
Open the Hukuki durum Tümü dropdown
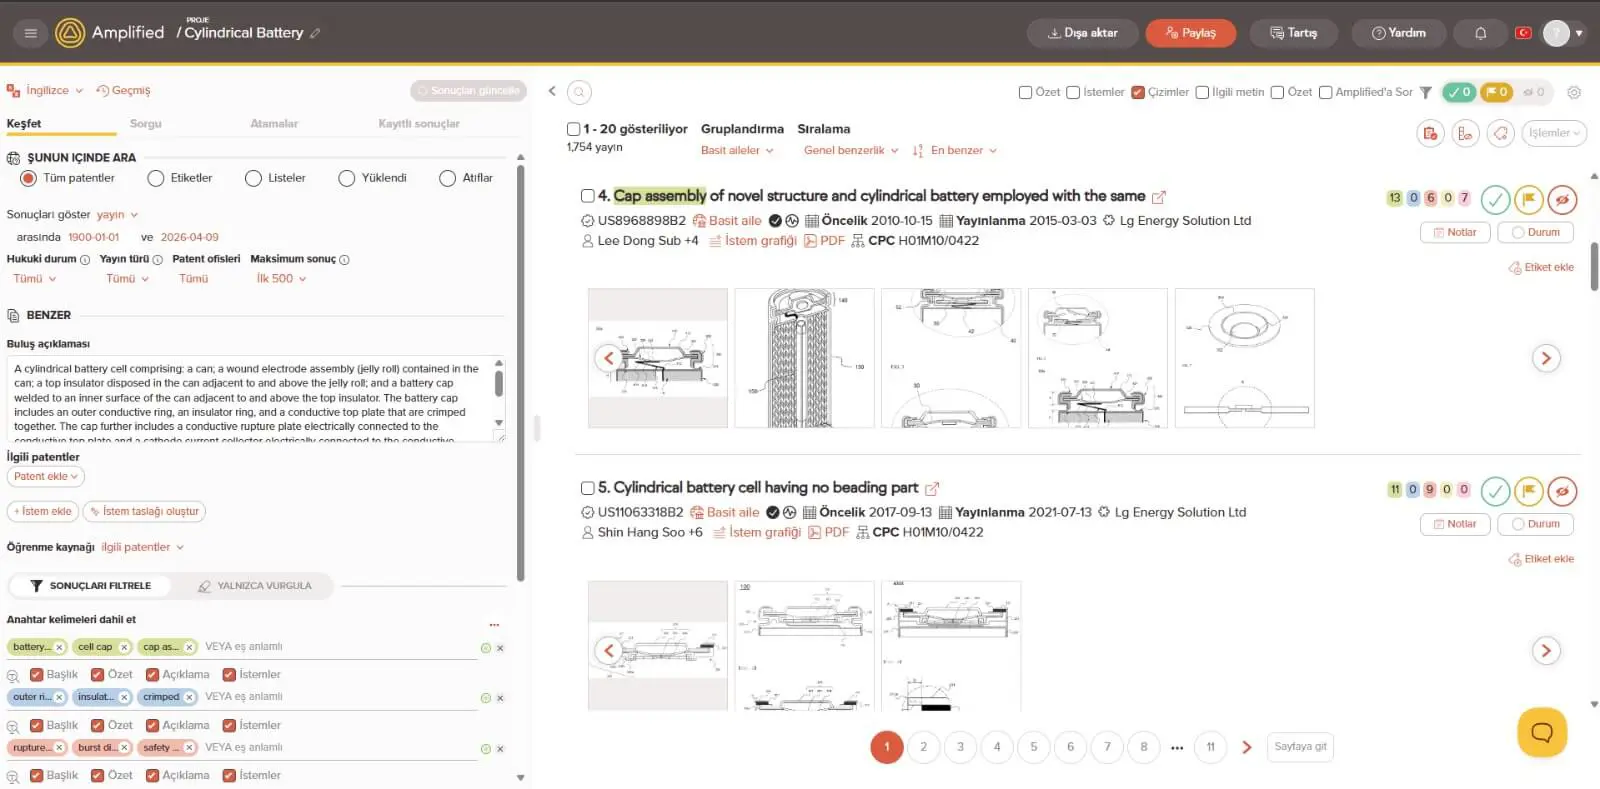point(35,279)
